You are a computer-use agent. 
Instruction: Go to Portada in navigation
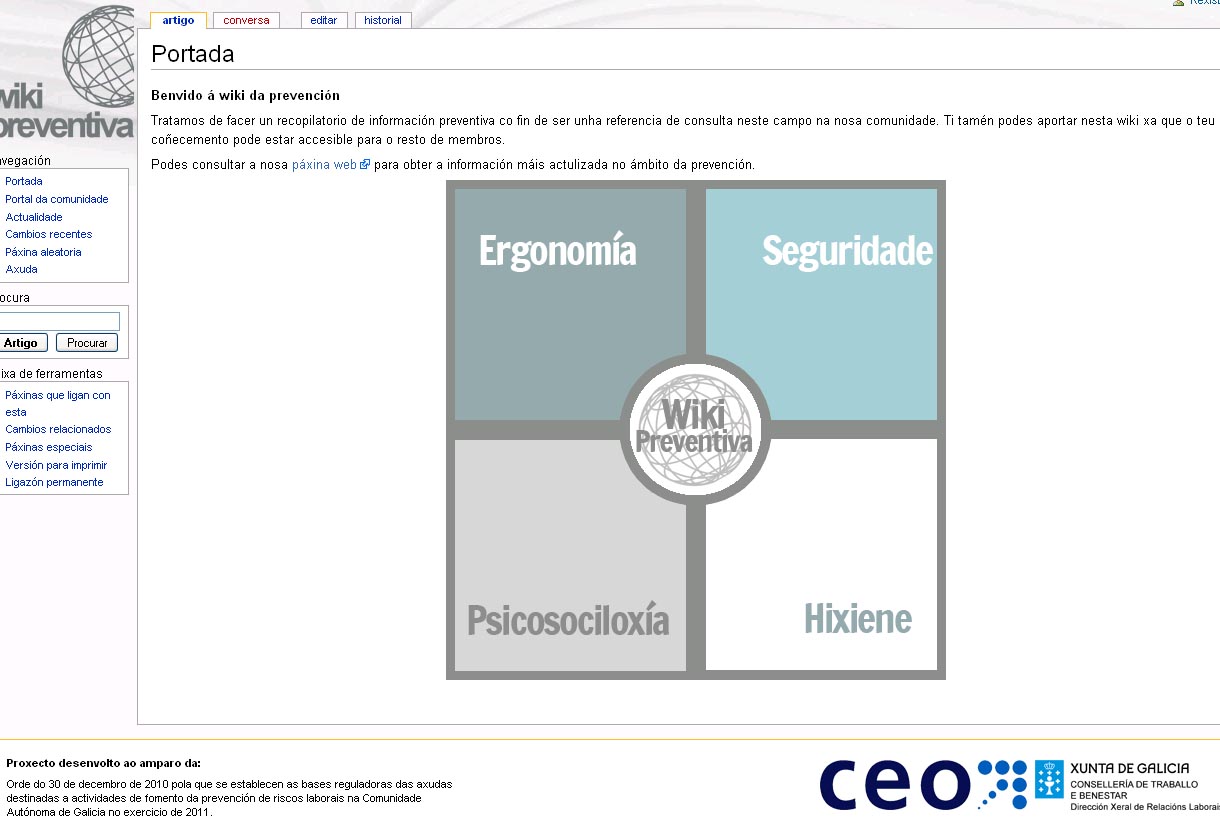tap(24, 181)
